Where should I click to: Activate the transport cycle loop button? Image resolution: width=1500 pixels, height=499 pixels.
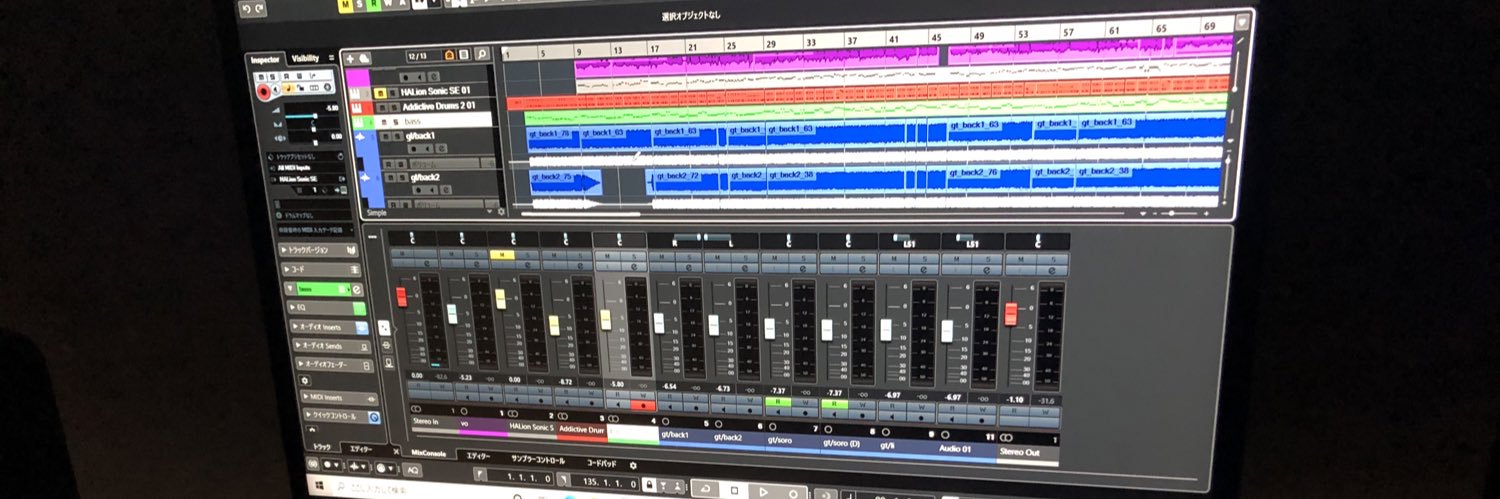coord(706,490)
